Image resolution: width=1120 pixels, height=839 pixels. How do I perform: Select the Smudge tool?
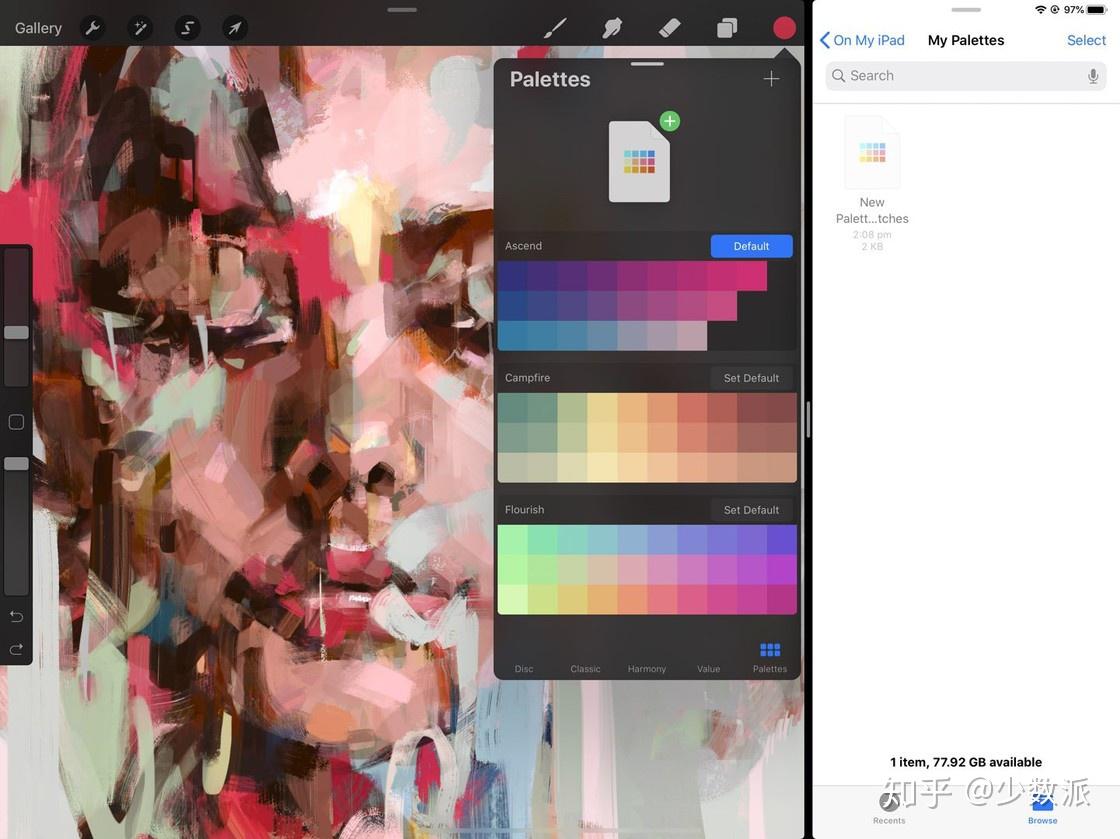610,27
